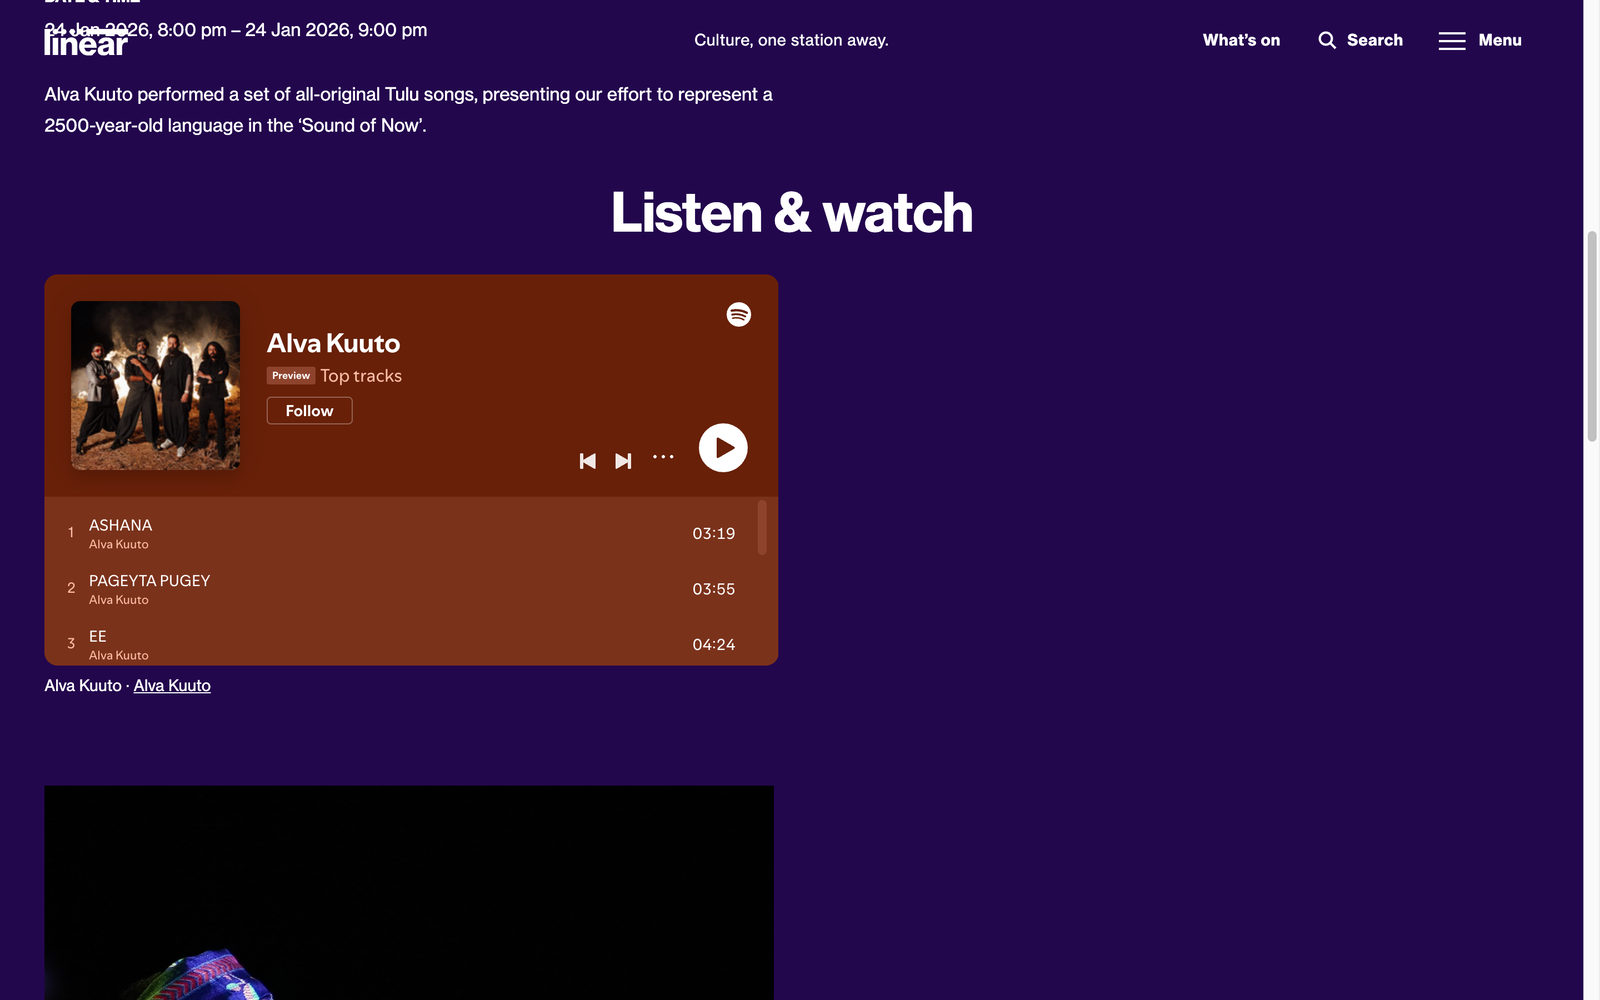Screen dimensions: 1600x1000
Task: Skip to previous track
Action: point(588,461)
